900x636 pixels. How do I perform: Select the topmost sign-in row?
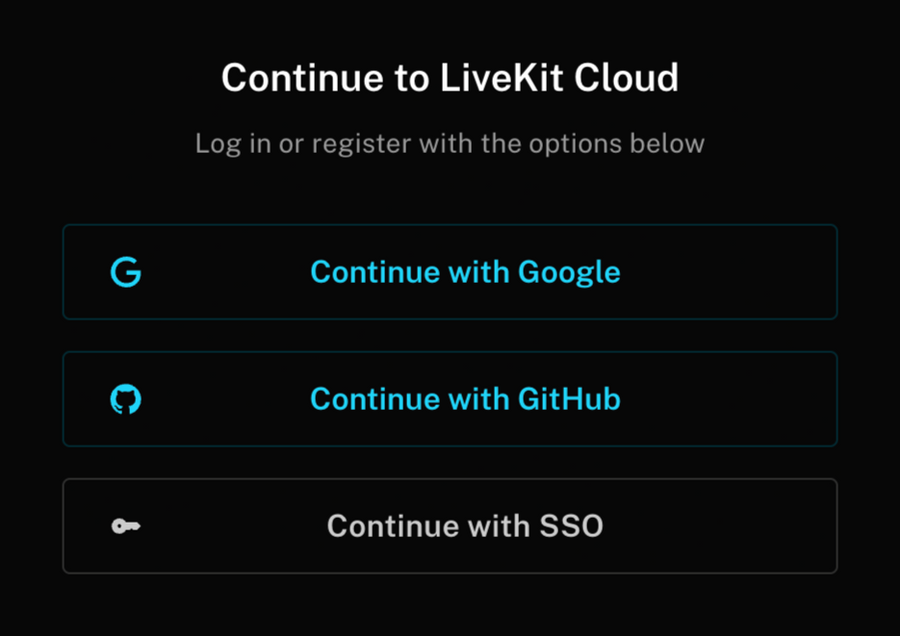point(450,271)
